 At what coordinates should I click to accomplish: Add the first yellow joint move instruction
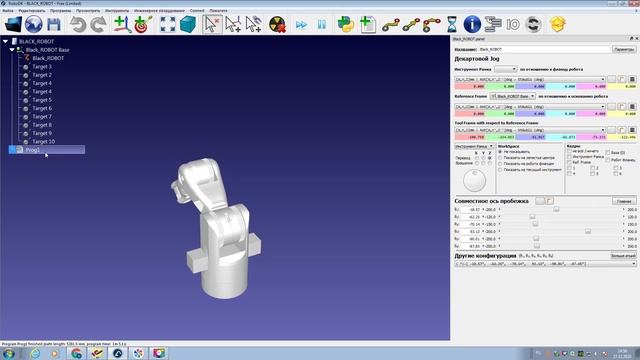pos(391,25)
